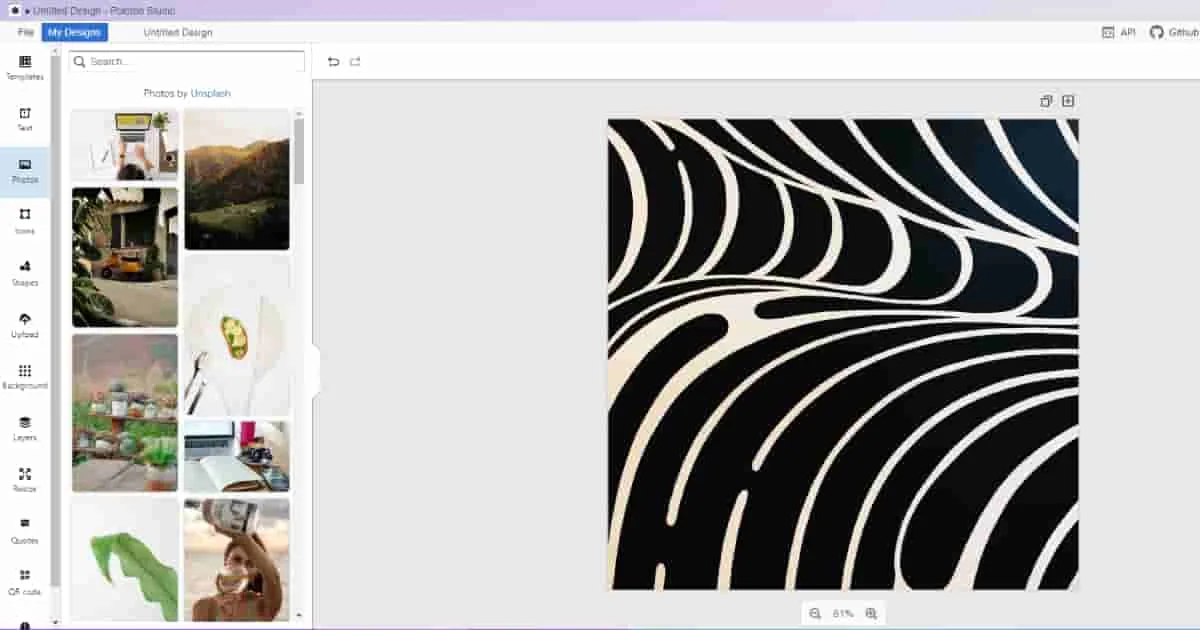Open the Quotes panel

coord(25,532)
